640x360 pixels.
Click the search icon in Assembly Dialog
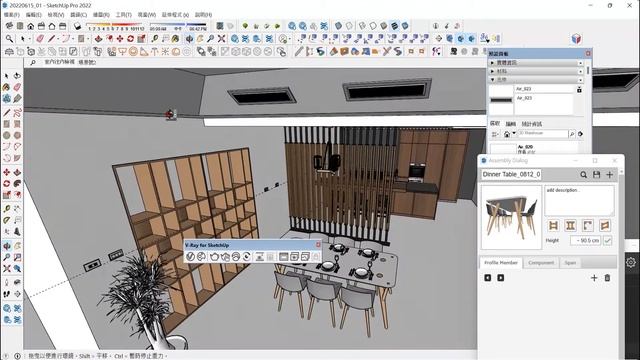[584, 175]
